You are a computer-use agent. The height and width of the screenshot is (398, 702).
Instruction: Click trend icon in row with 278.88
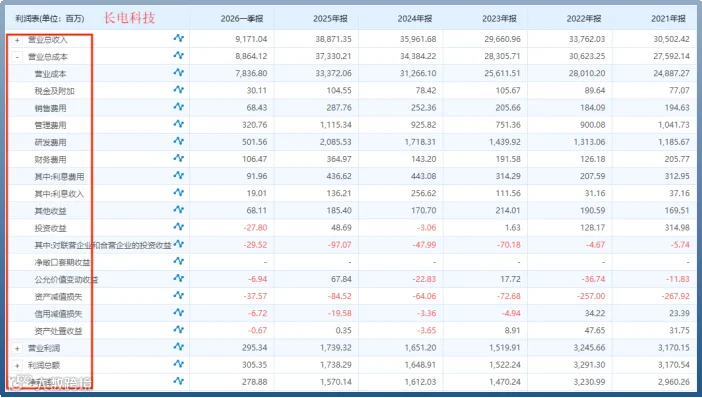(179, 381)
